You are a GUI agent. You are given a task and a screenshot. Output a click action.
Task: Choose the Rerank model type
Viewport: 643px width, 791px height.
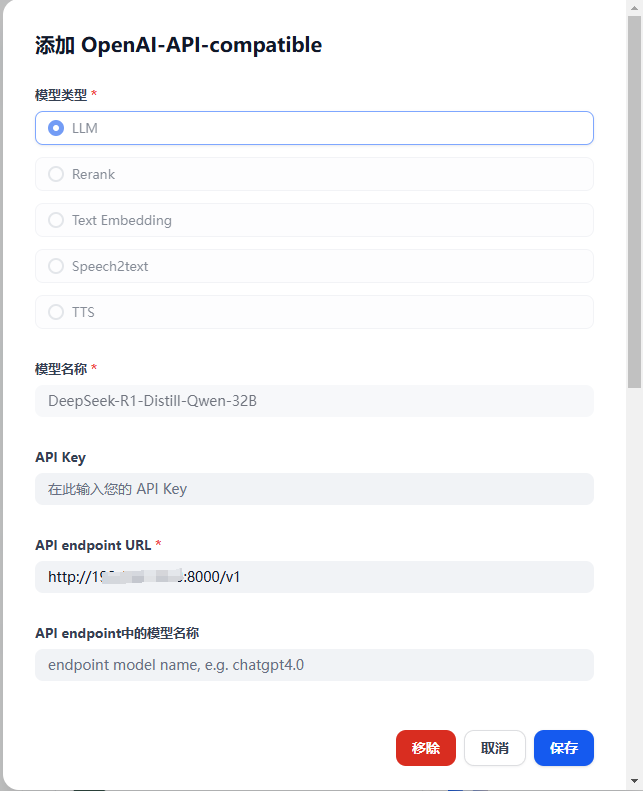314,174
